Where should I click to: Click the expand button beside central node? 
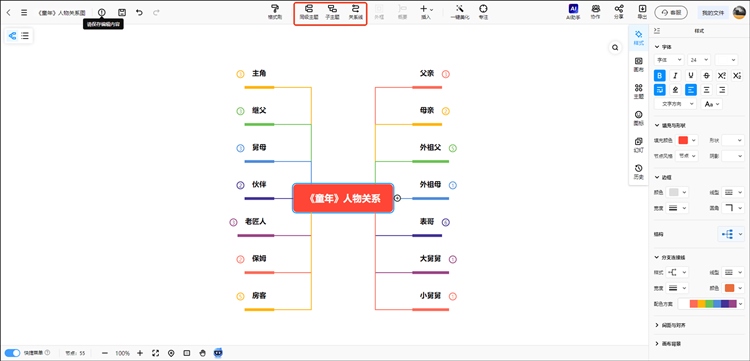click(397, 198)
